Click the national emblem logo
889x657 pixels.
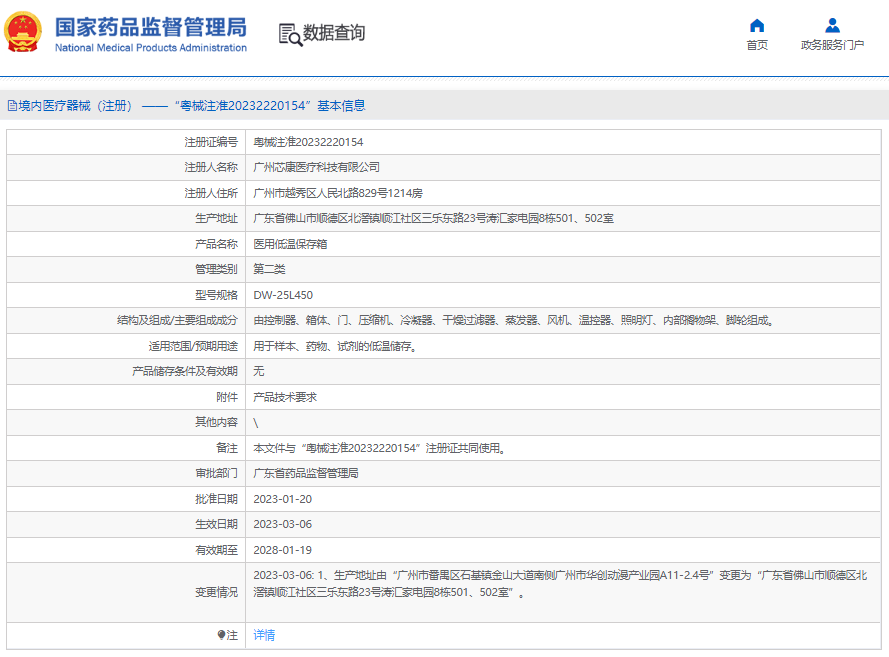pyautogui.click(x=23, y=32)
